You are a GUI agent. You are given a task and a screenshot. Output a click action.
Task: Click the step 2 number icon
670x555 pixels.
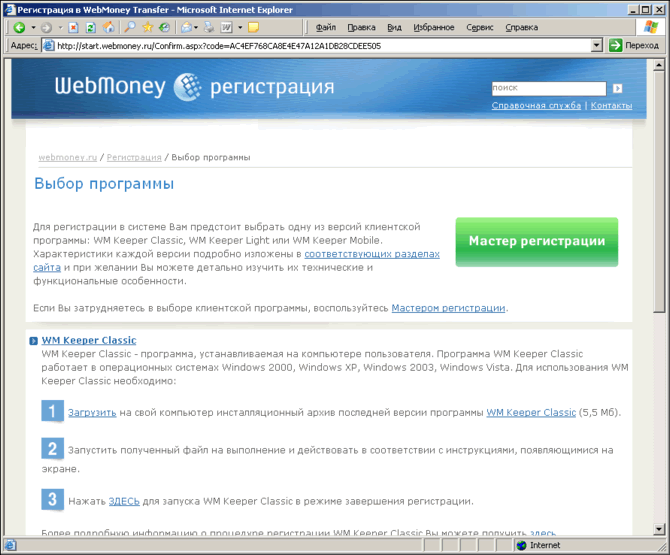53,449
